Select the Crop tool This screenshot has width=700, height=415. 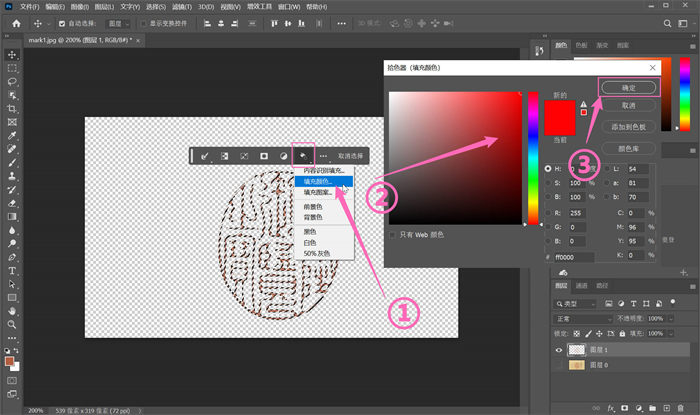13,108
